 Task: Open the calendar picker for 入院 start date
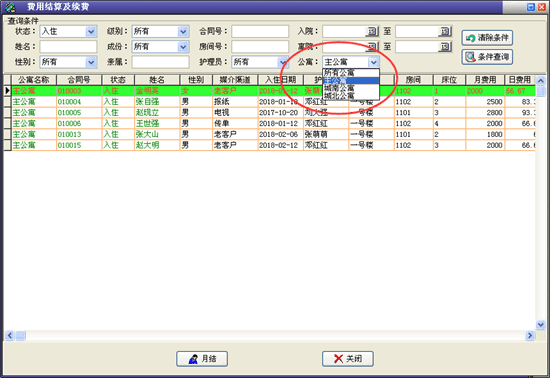click(x=372, y=32)
